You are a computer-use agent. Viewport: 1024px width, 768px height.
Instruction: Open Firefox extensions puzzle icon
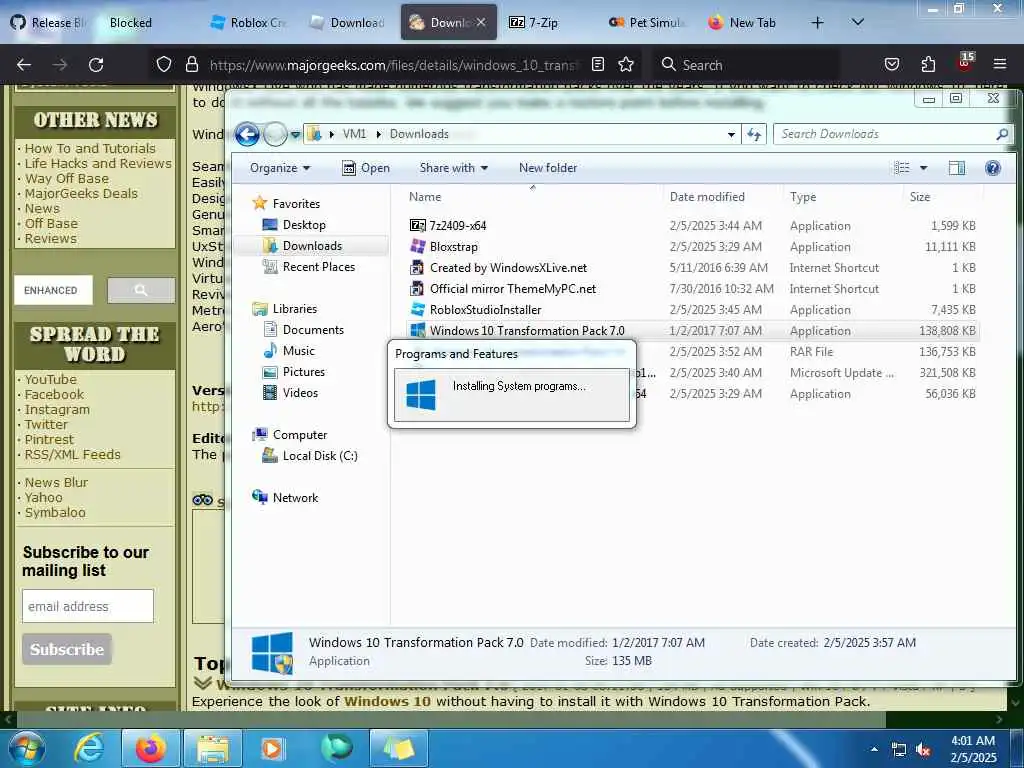(928, 65)
